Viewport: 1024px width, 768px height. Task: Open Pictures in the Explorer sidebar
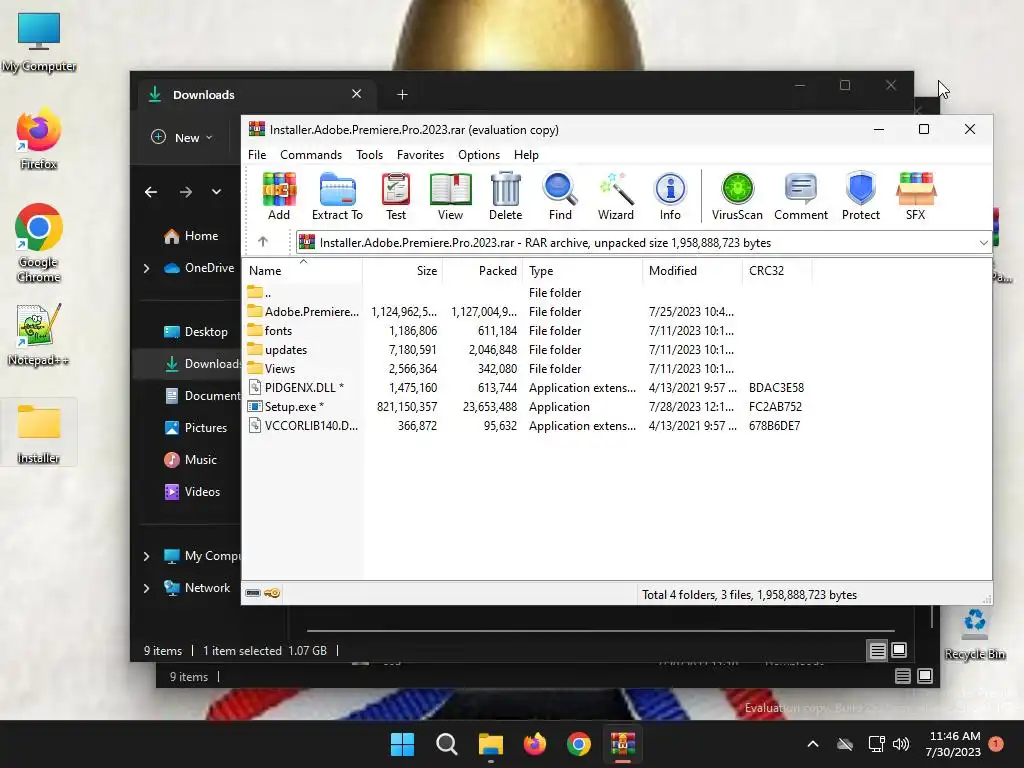click(196, 428)
